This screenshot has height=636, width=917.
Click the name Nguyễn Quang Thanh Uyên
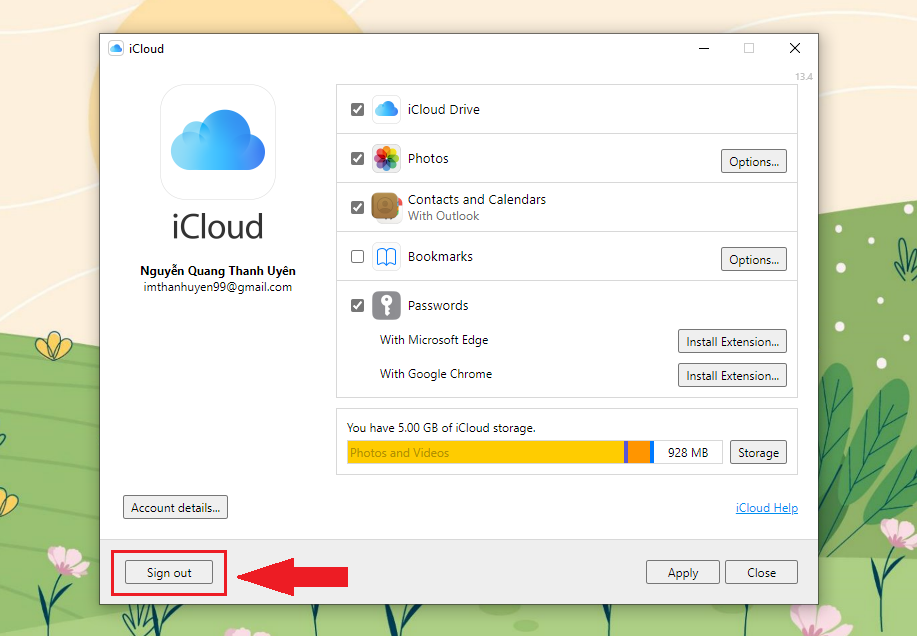(x=218, y=271)
